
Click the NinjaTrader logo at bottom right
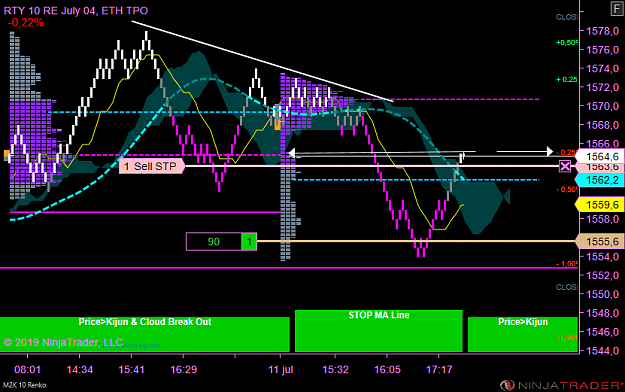[x=561, y=385]
